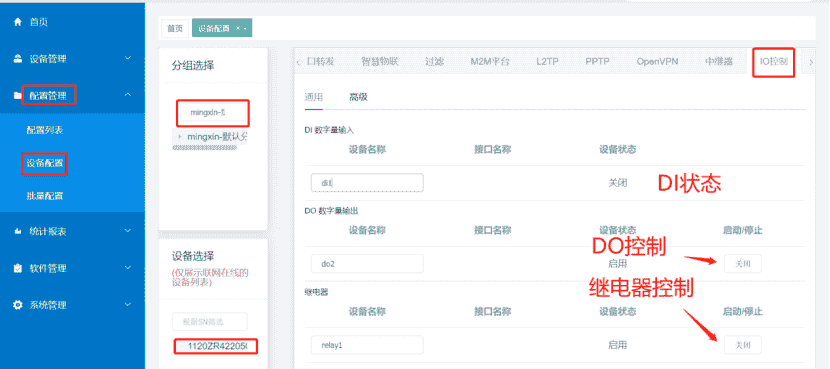Click the 设备管理 sidebar icon
The width and height of the screenshot is (830, 369).
(18, 59)
